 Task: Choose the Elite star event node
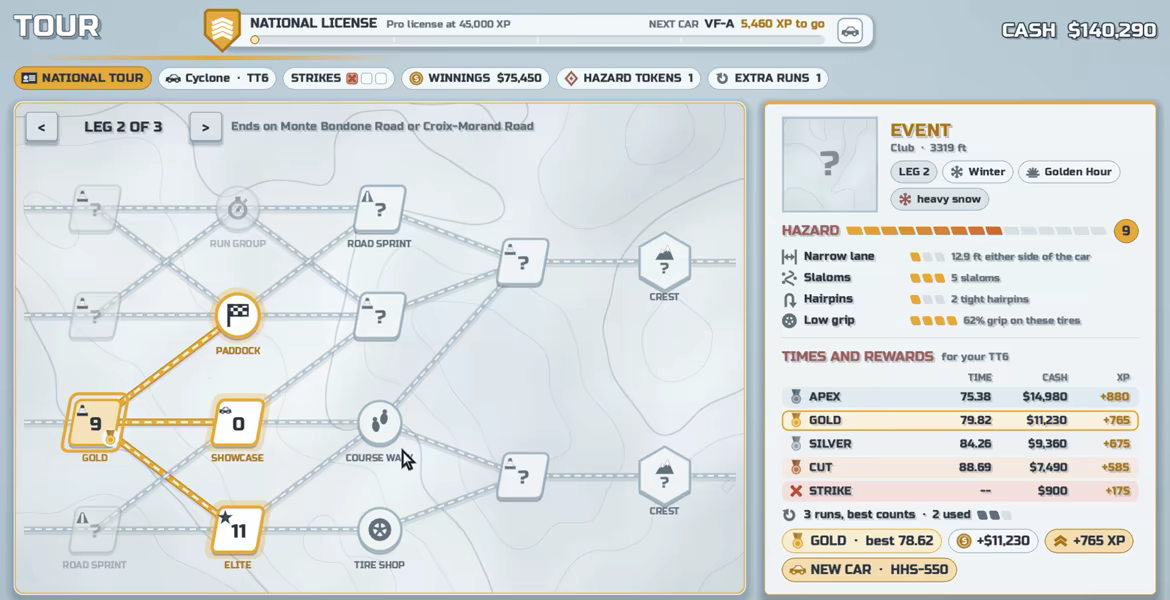coord(238,531)
